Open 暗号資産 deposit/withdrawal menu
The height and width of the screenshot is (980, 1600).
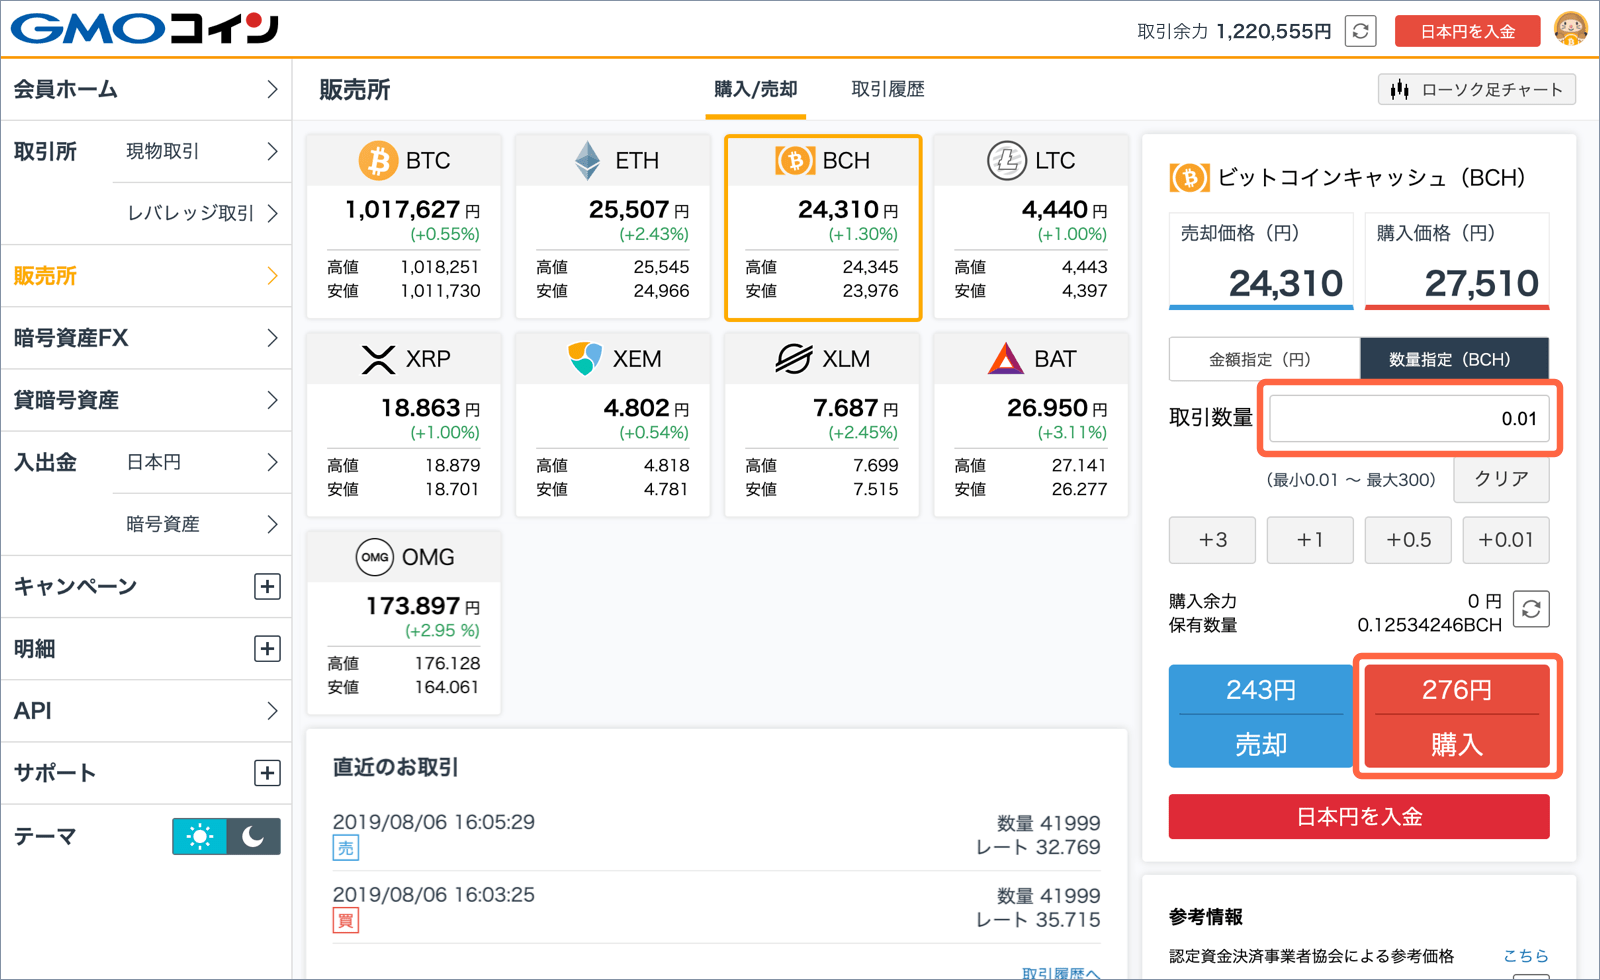tap(202, 524)
